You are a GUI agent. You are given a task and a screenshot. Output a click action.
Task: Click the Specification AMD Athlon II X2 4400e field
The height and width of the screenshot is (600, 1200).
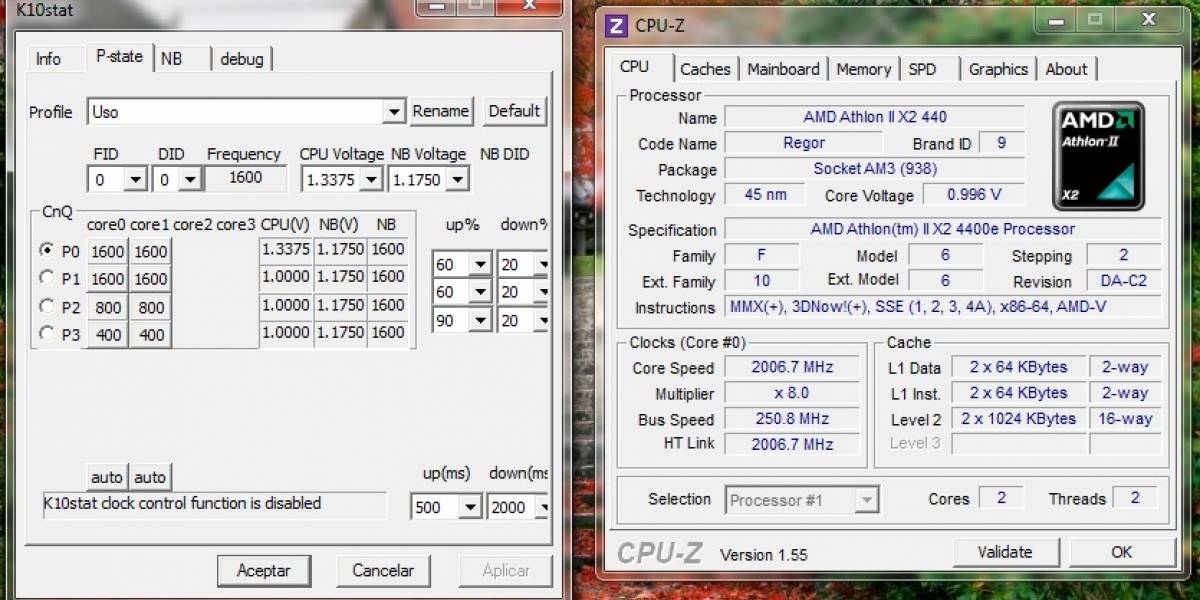click(943, 229)
